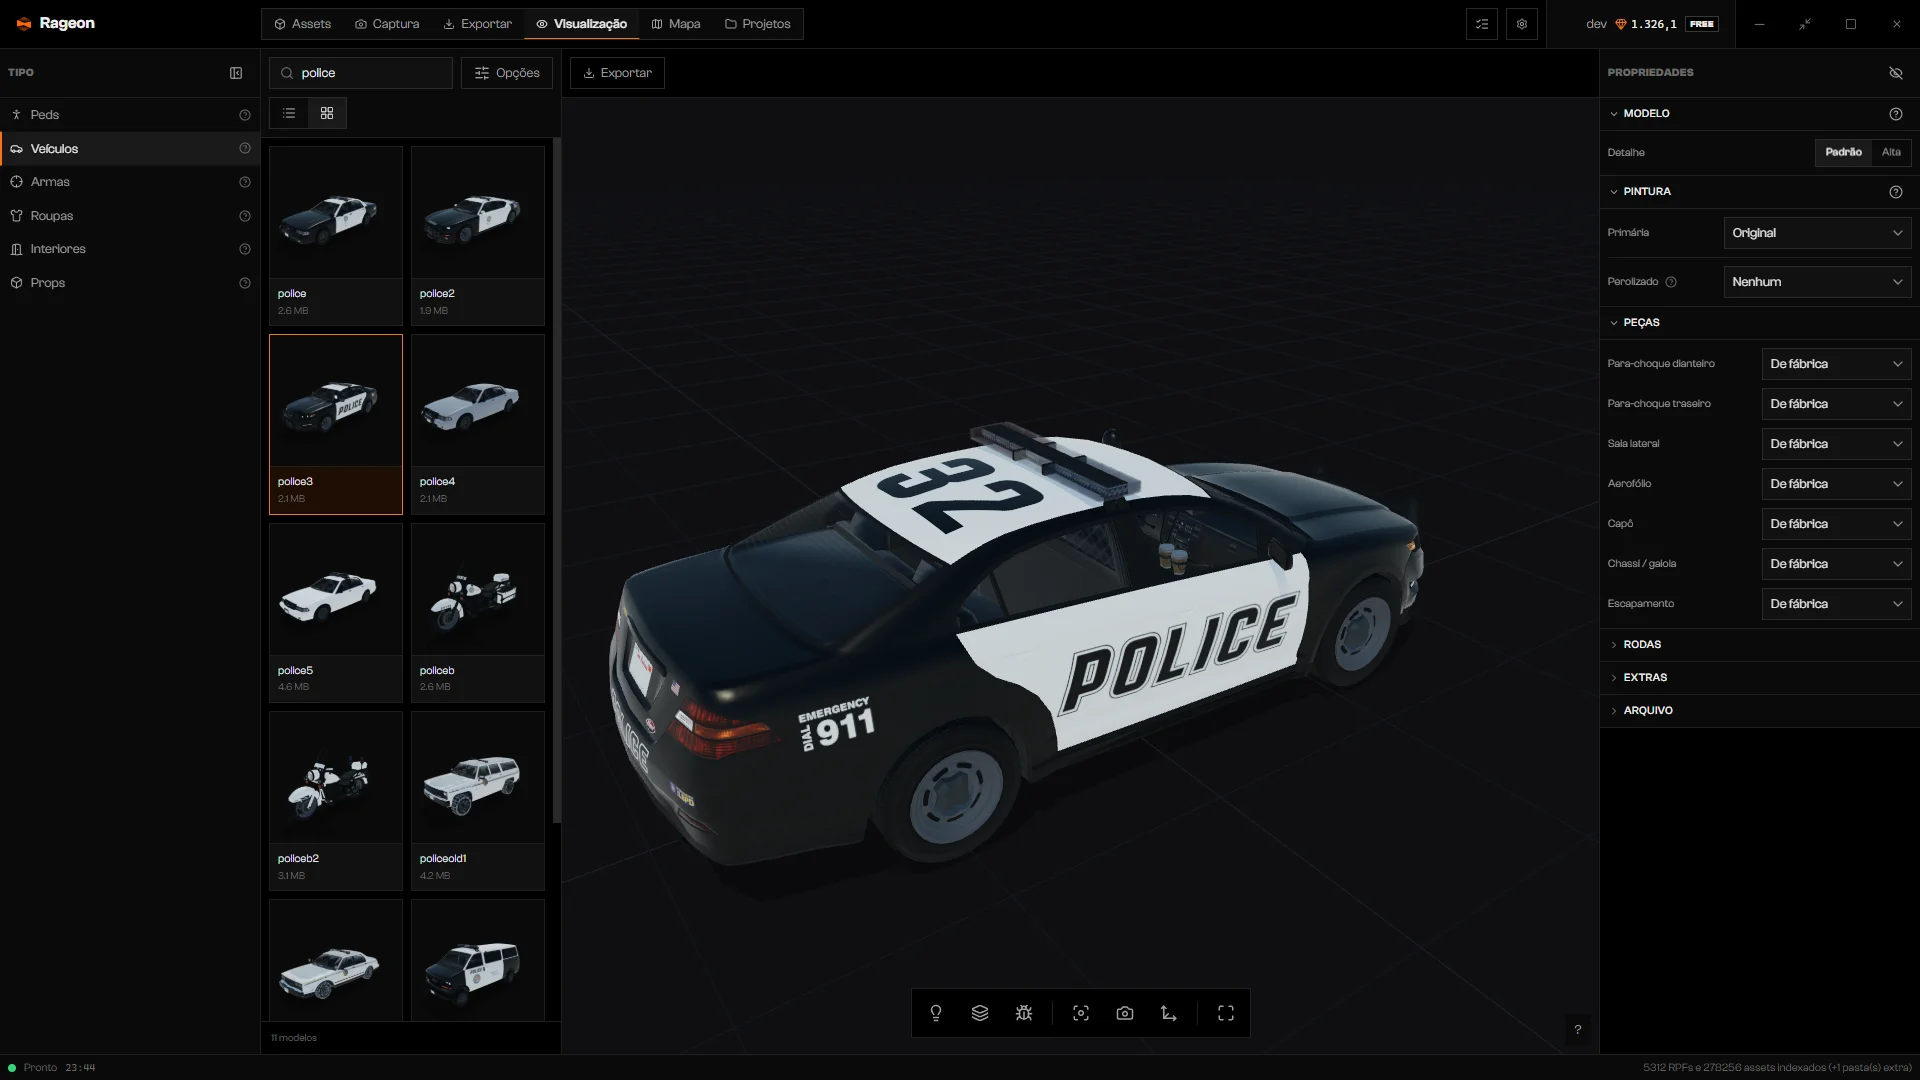The width and height of the screenshot is (1920, 1080).
Task: Open the Aerofólio dropdown
Action: (1837, 484)
